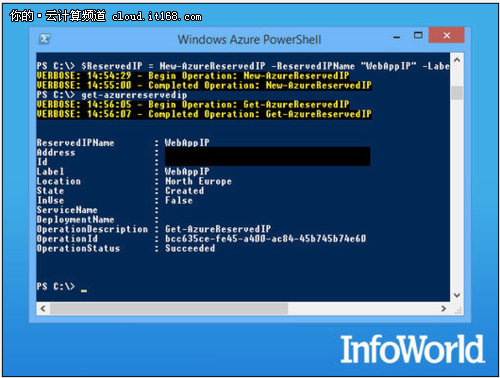Click the ServiceName field label

(x=67, y=210)
